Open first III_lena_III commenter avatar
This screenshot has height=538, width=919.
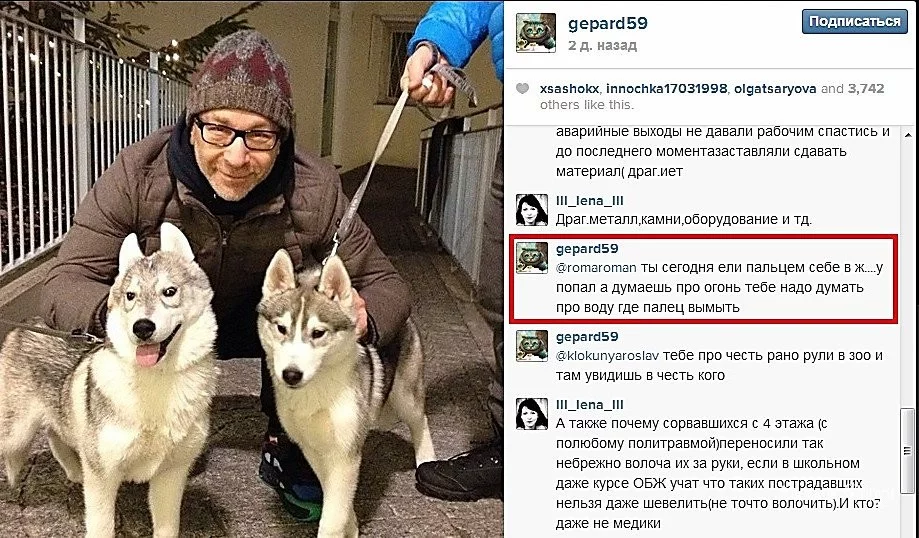532,210
